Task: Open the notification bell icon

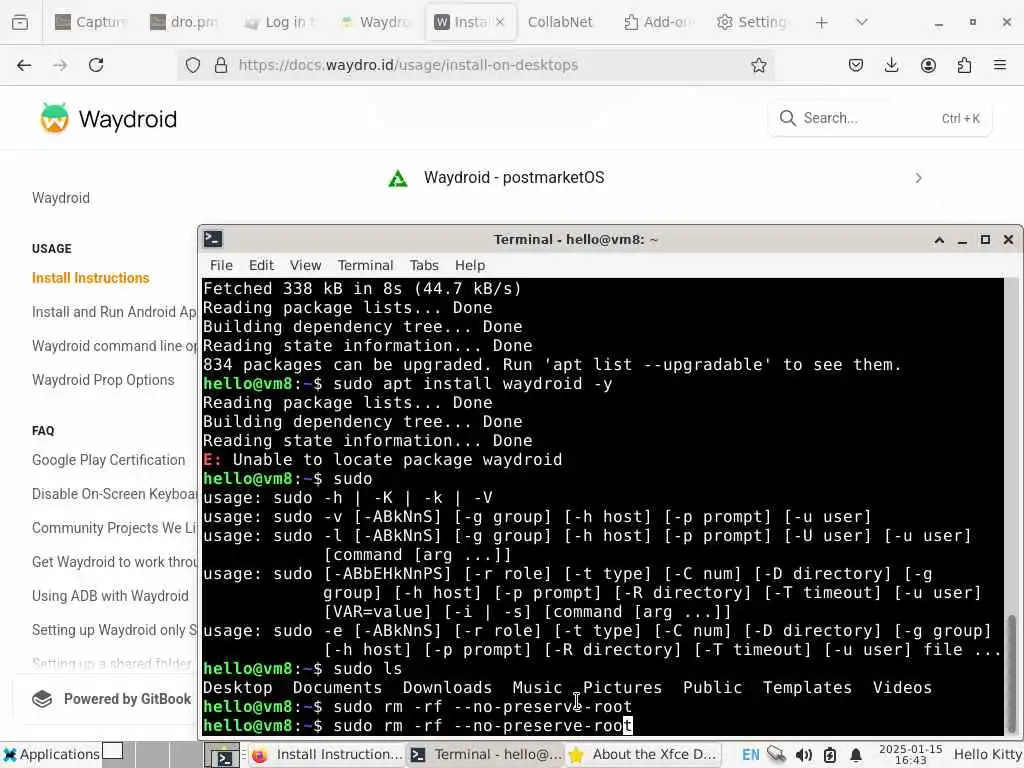Action: tap(856, 755)
